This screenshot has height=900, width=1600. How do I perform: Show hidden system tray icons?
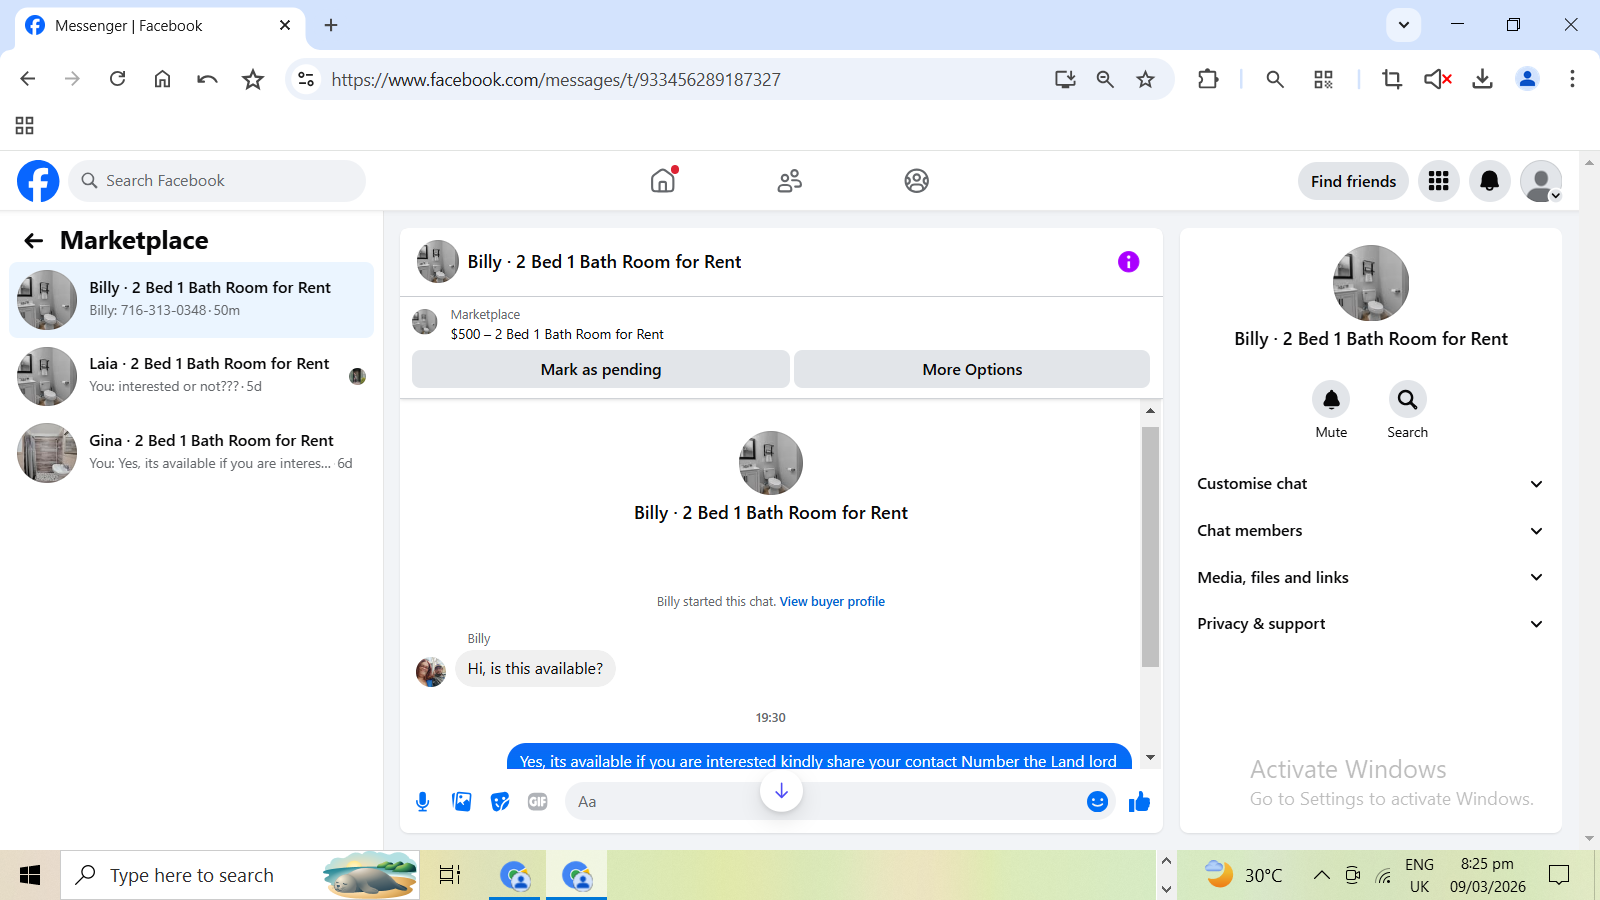pyautogui.click(x=1321, y=876)
